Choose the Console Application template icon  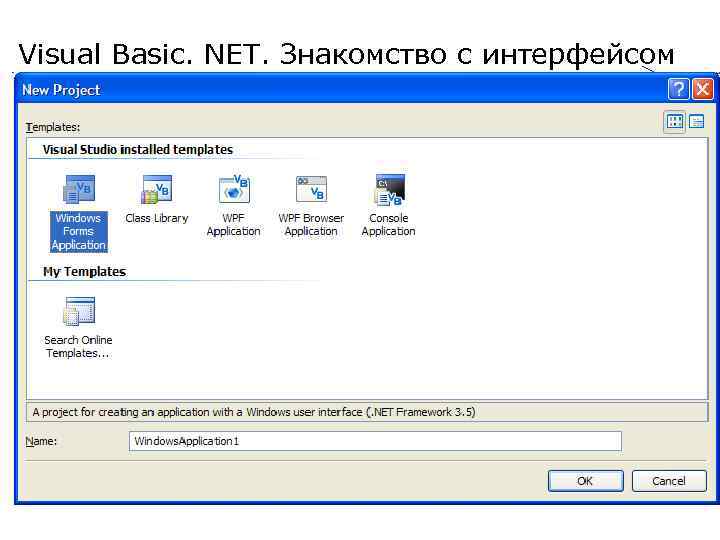click(x=389, y=189)
